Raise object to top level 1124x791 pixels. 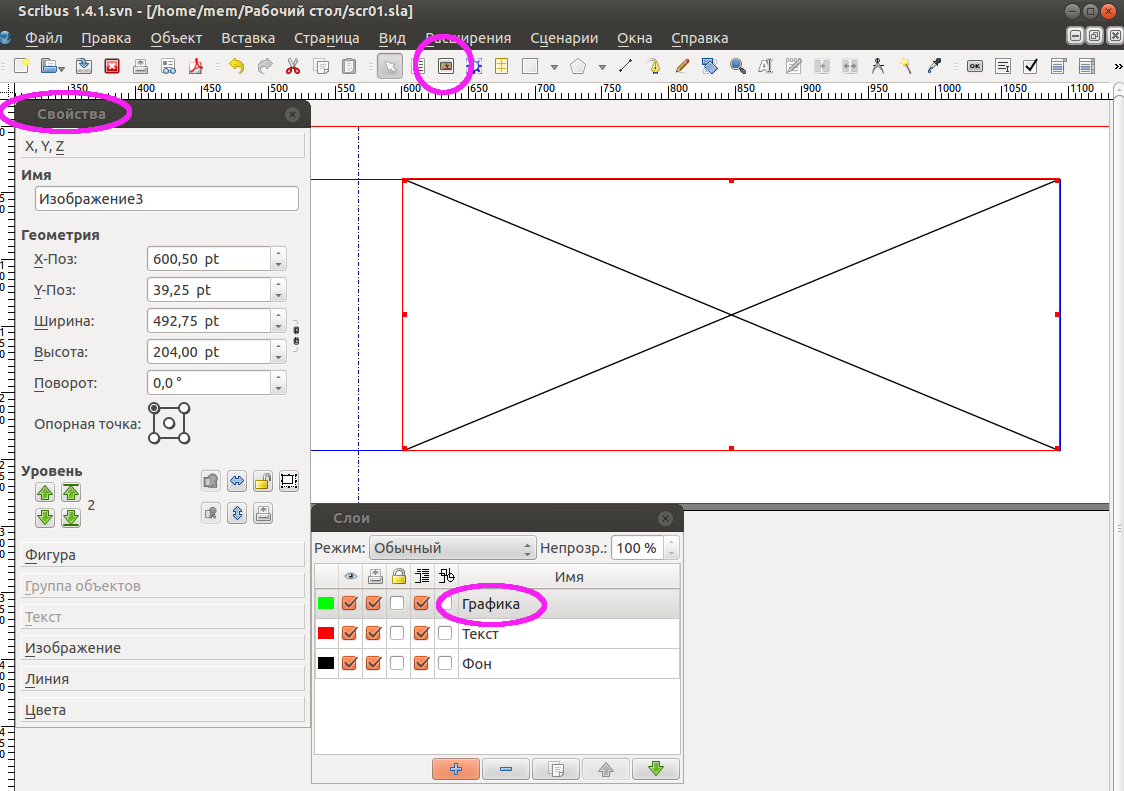[71, 492]
